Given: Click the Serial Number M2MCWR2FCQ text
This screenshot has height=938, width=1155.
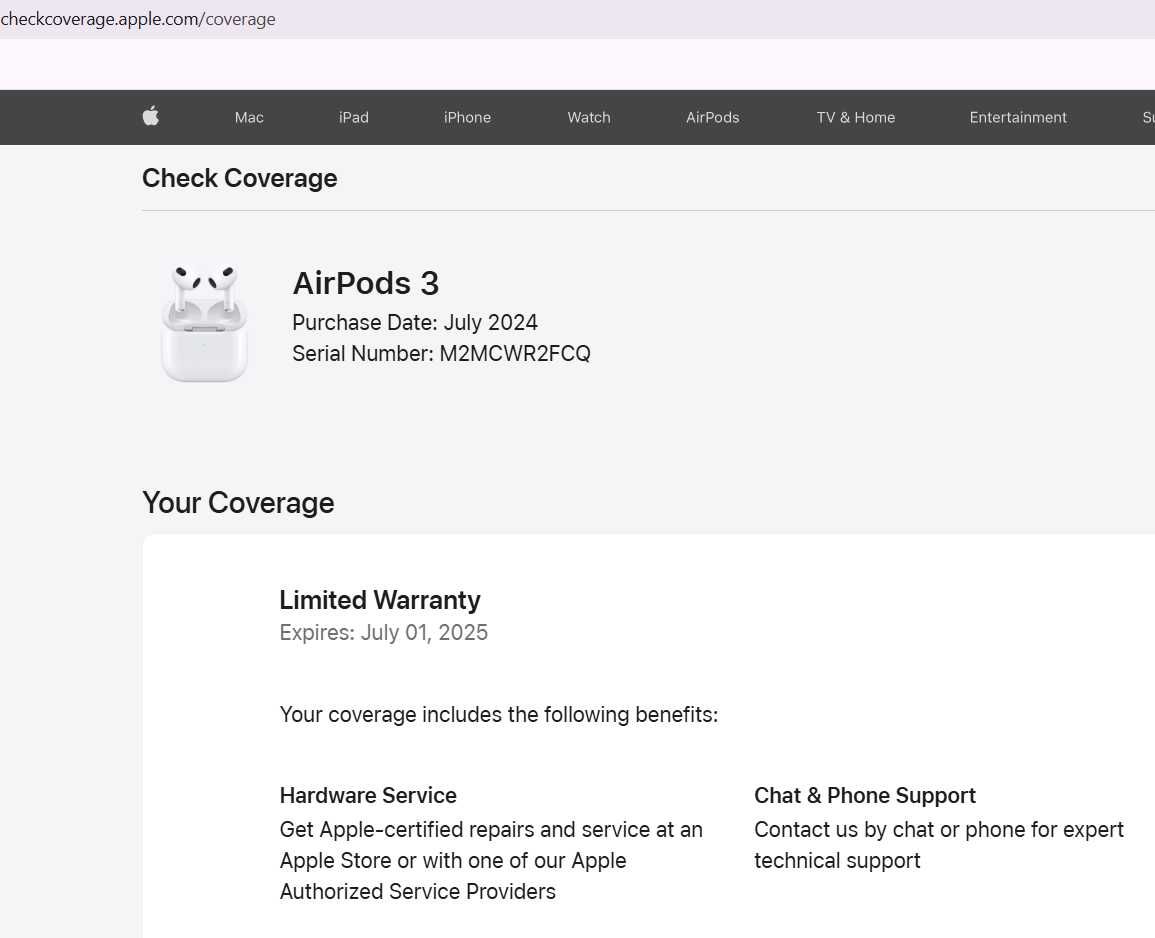Looking at the screenshot, I should click(x=441, y=354).
